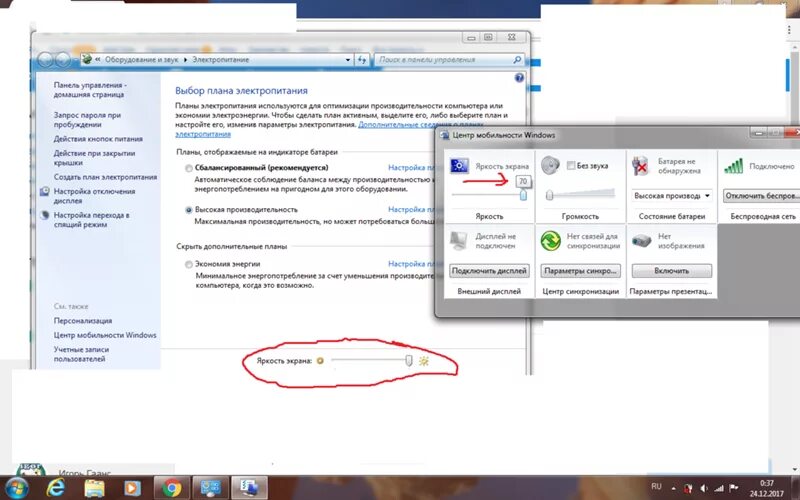Open 'Учетные записи пользователей' link
This screenshot has height=500, width=800.
(x=81, y=354)
